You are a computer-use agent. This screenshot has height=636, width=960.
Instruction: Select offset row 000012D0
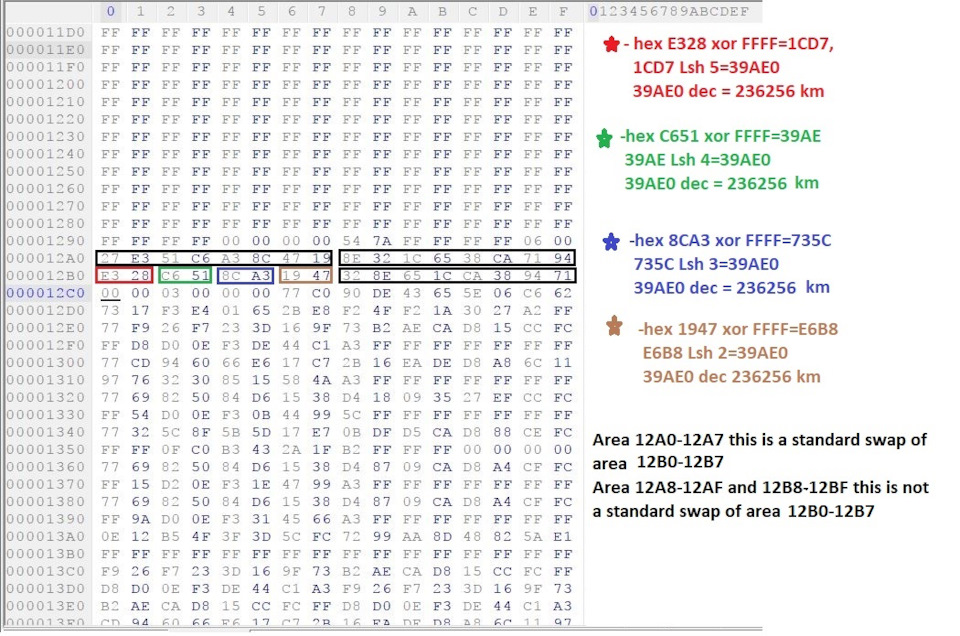(x=46, y=310)
